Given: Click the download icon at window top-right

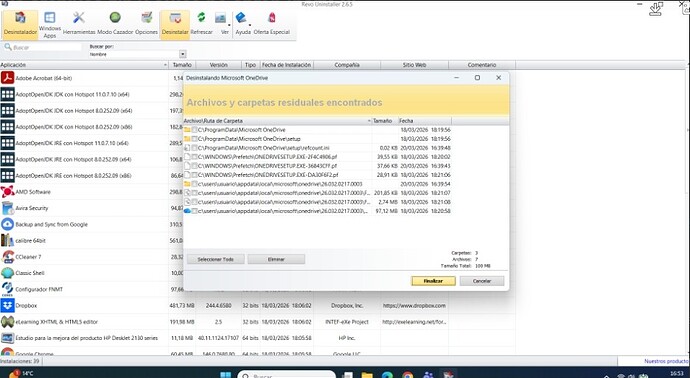Looking at the screenshot, I should (x=656, y=9).
